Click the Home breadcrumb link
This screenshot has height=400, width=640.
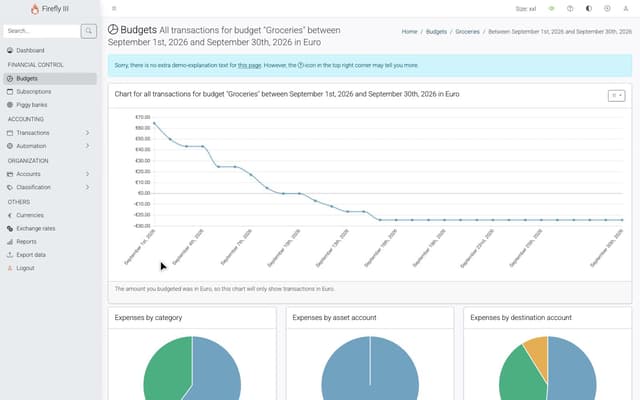point(409,31)
